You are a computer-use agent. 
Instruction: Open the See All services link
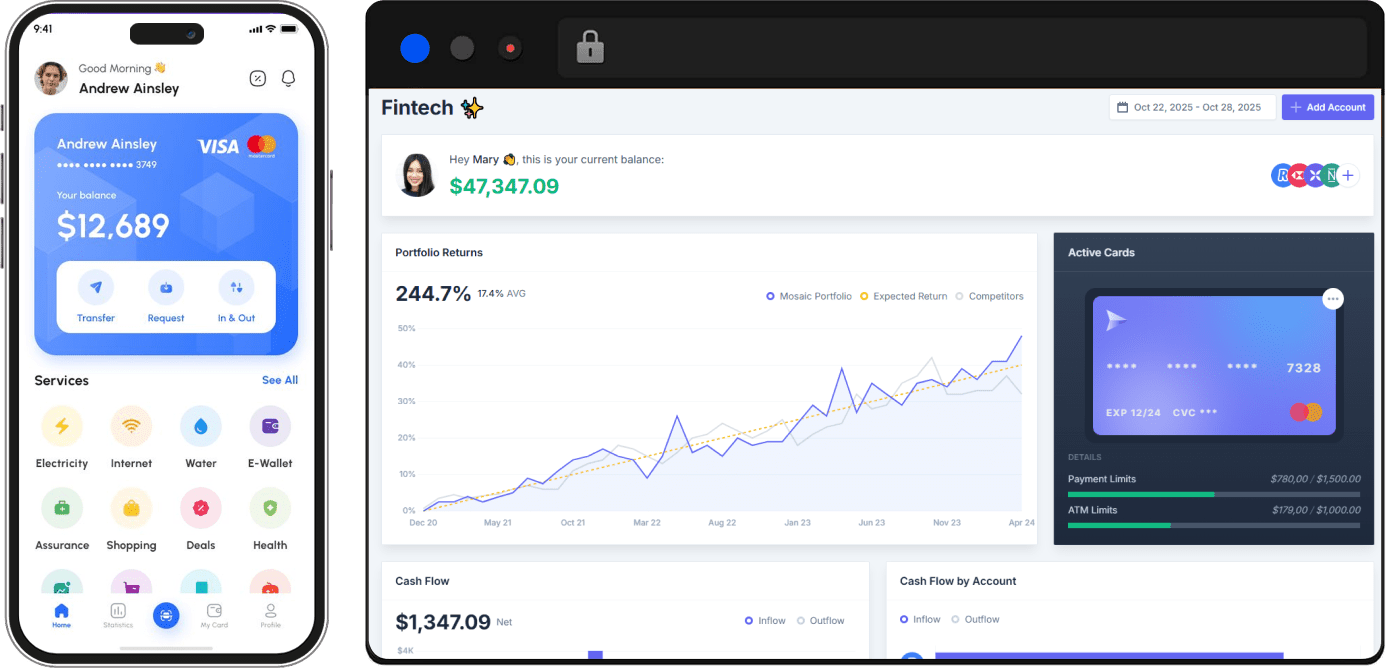(x=279, y=380)
